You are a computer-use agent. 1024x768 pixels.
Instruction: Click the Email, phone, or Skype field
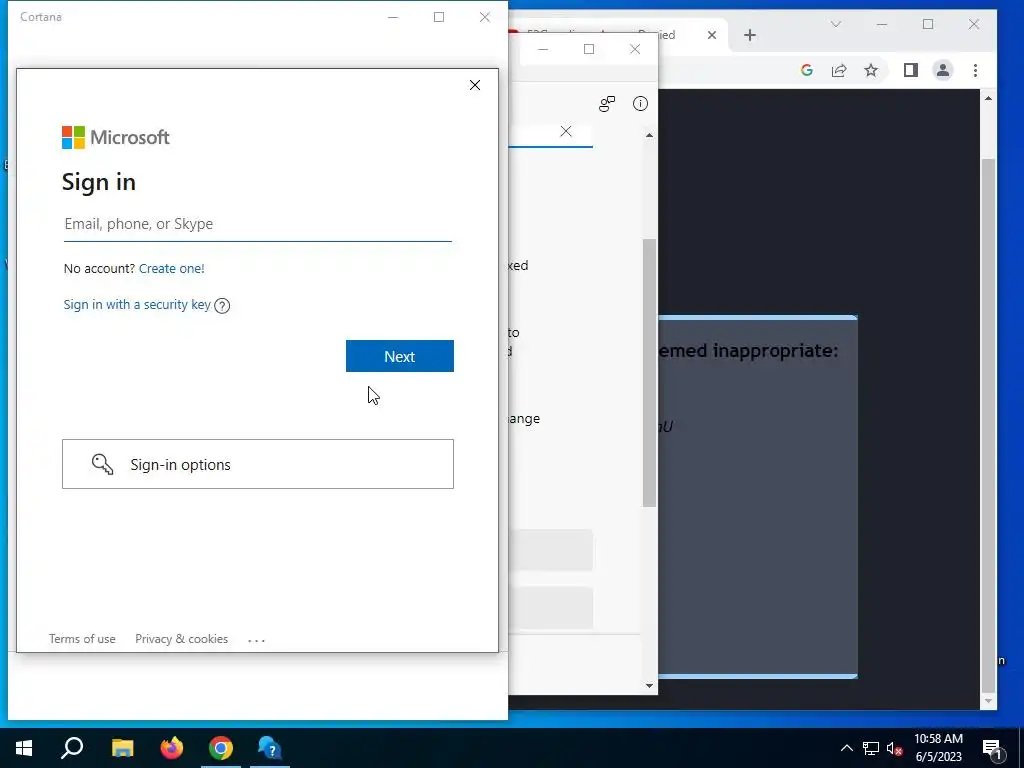tap(257, 224)
